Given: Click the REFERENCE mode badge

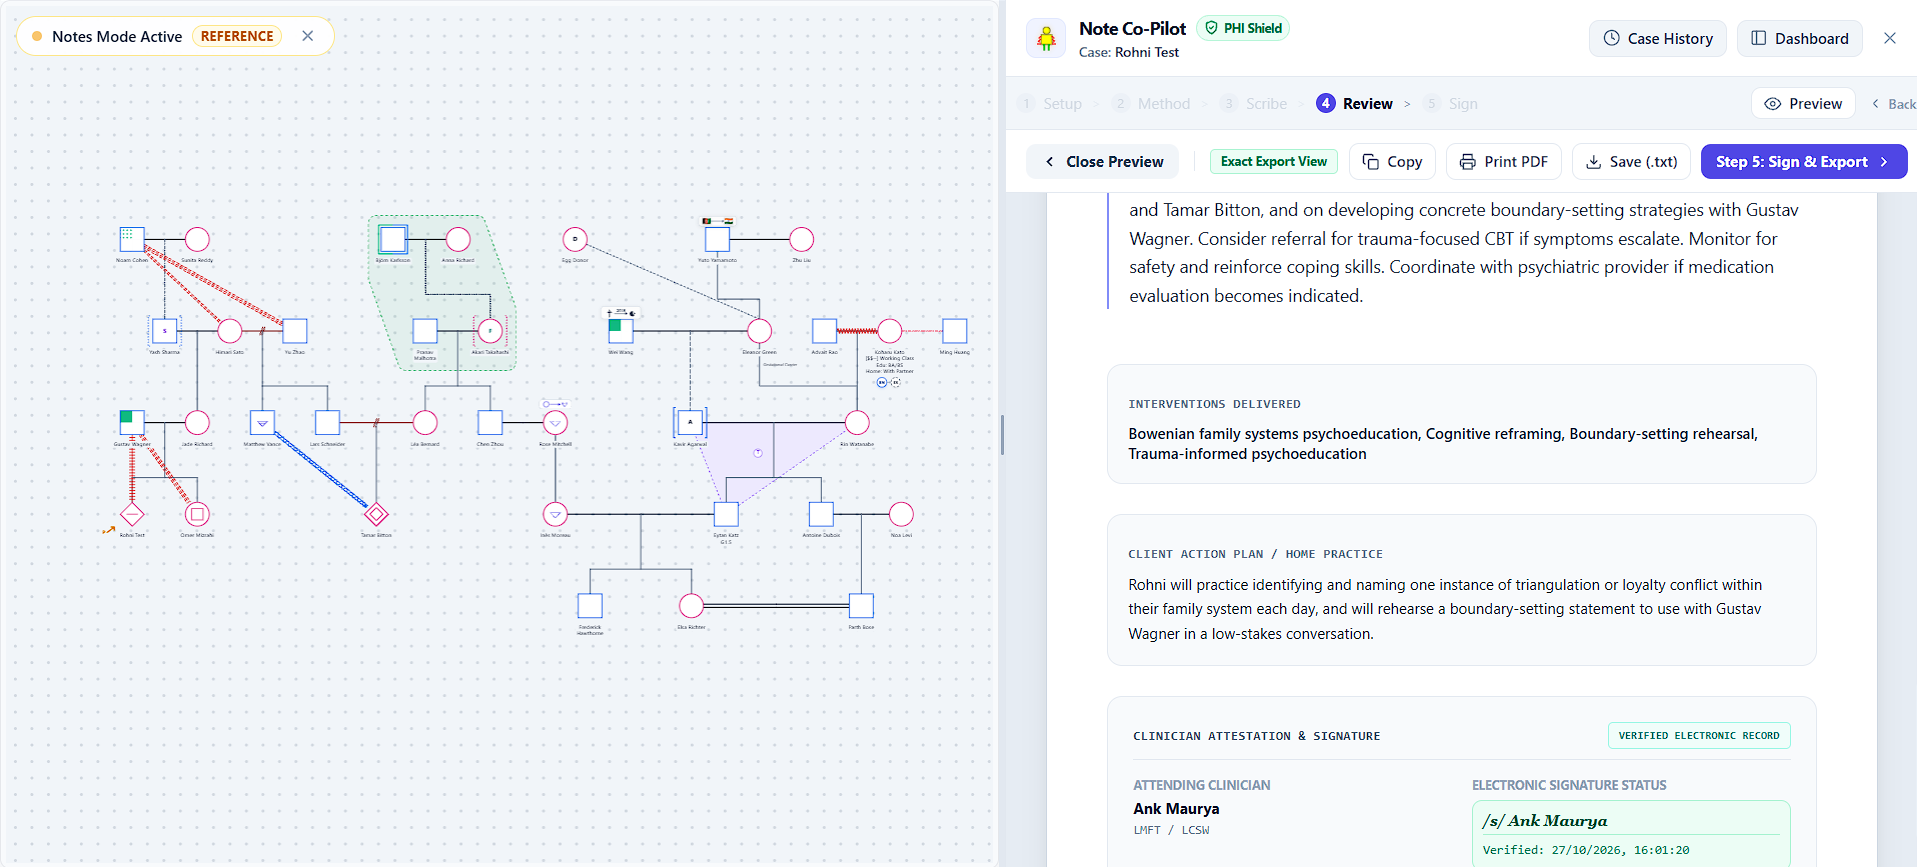Looking at the screenshot, I should tap(237, 36).
